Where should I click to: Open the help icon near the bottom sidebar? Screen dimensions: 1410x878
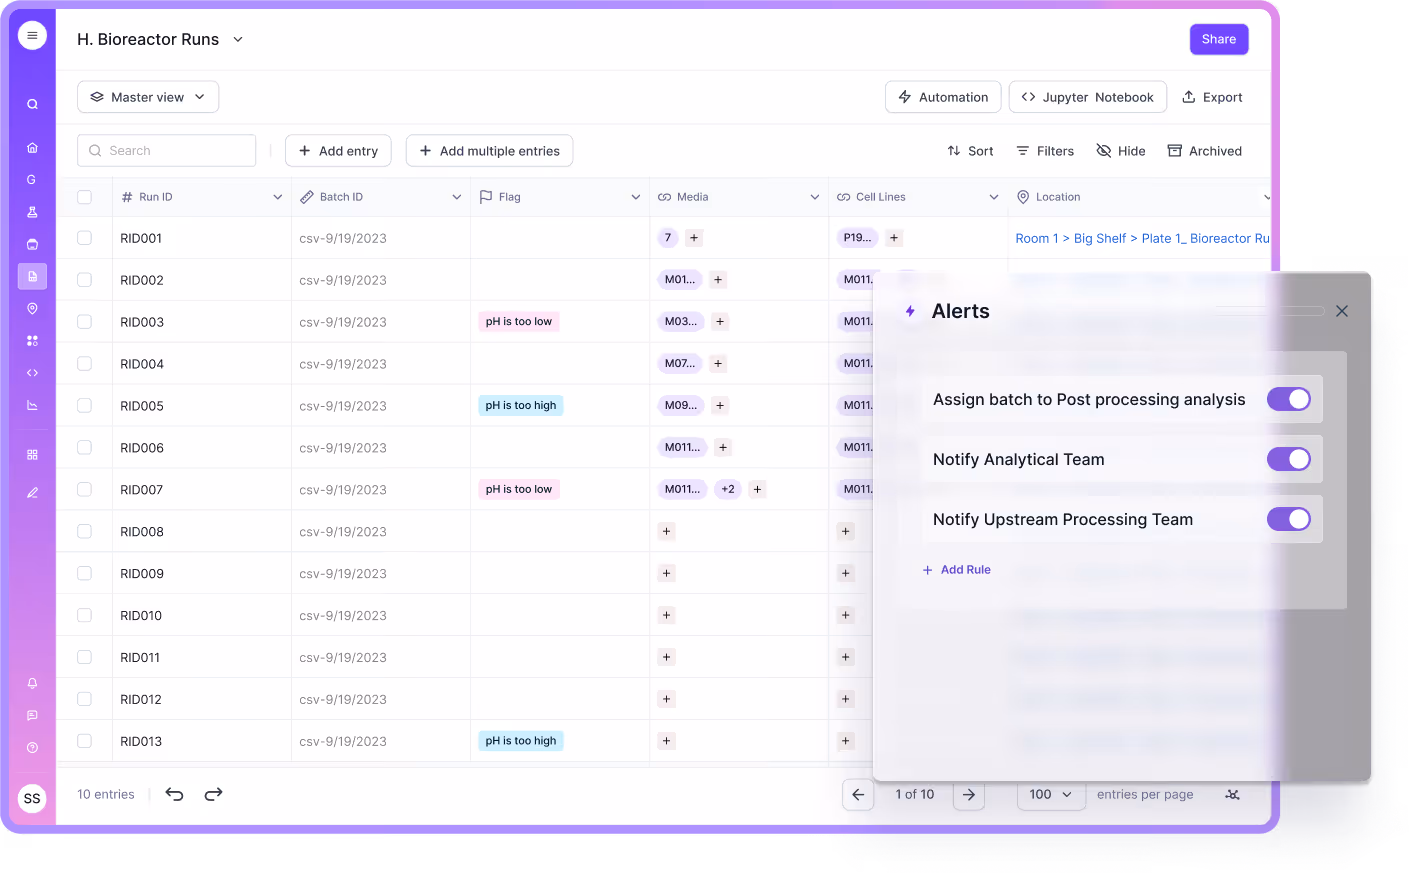[31, 747]
